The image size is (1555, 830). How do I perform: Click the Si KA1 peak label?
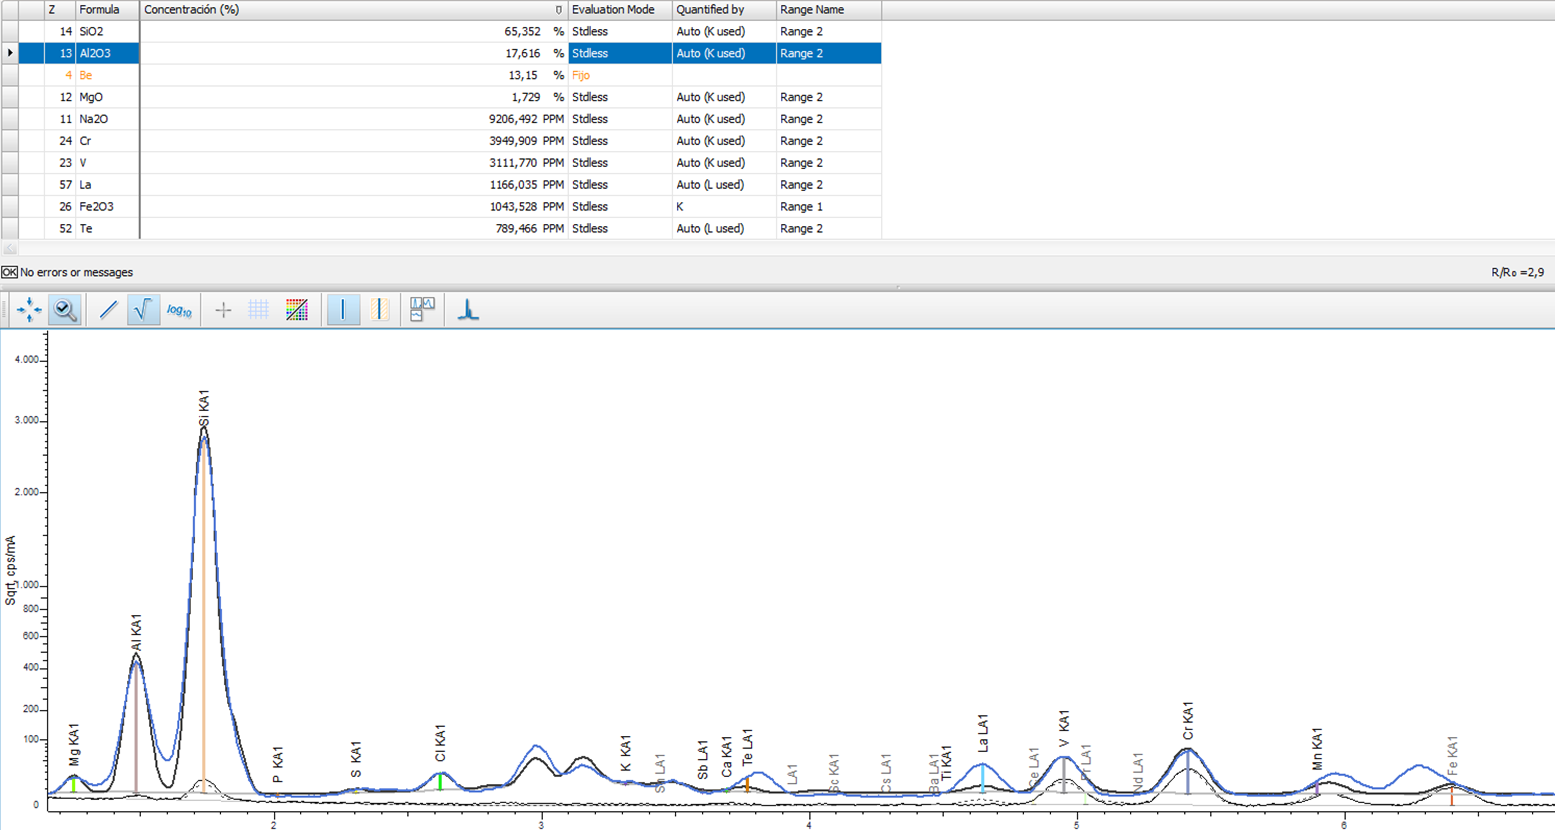pos(204,408)
